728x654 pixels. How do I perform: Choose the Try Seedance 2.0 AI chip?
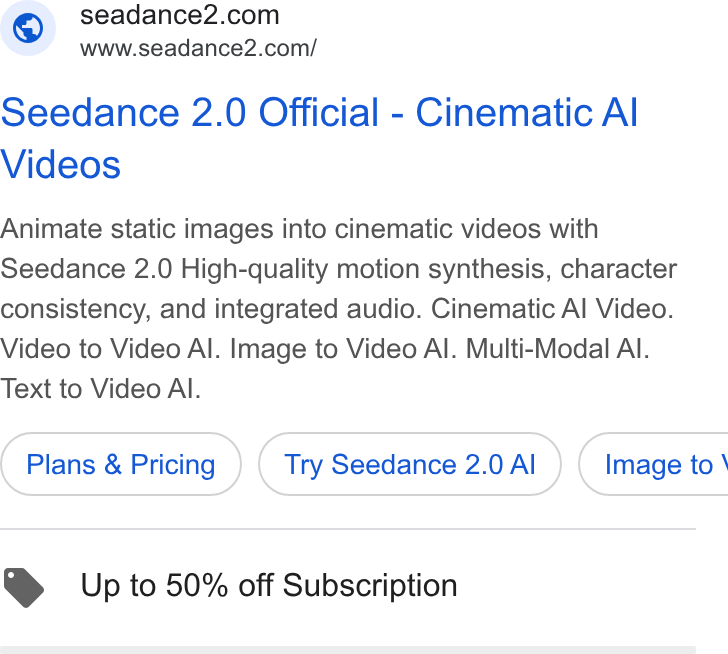[410, 464]
